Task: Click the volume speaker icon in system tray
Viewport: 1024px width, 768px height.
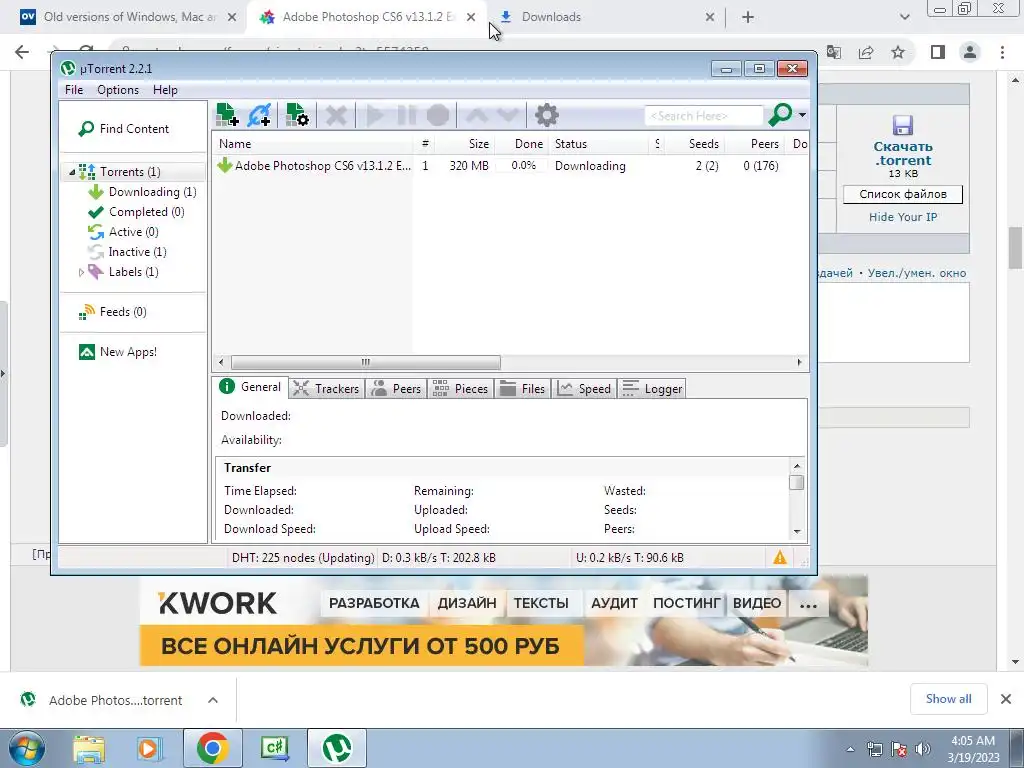Action: [x=923, y=748]
